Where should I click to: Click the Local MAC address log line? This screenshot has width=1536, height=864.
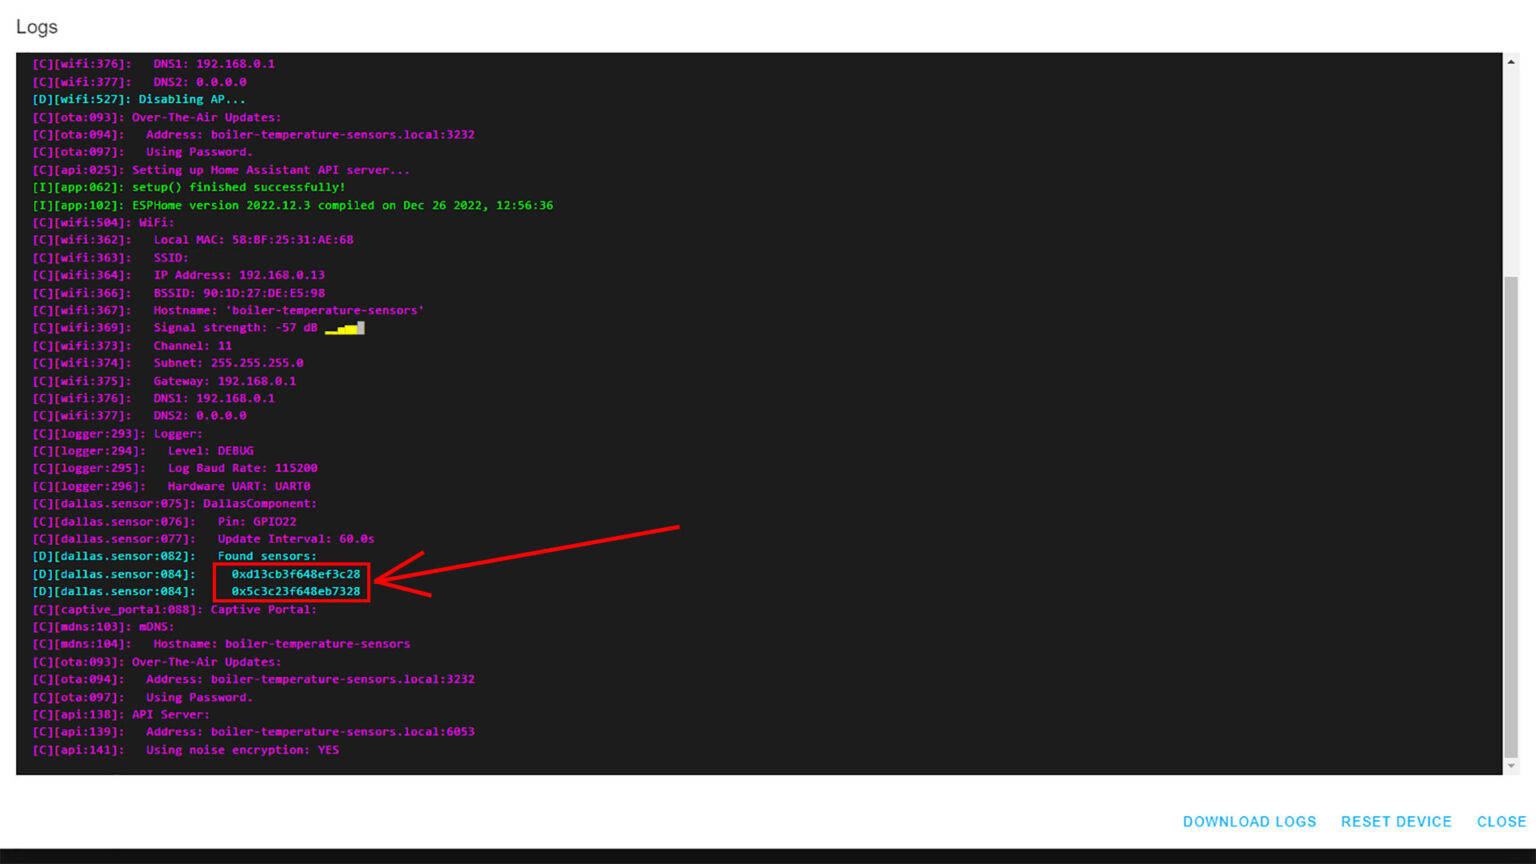coord(253,240)
